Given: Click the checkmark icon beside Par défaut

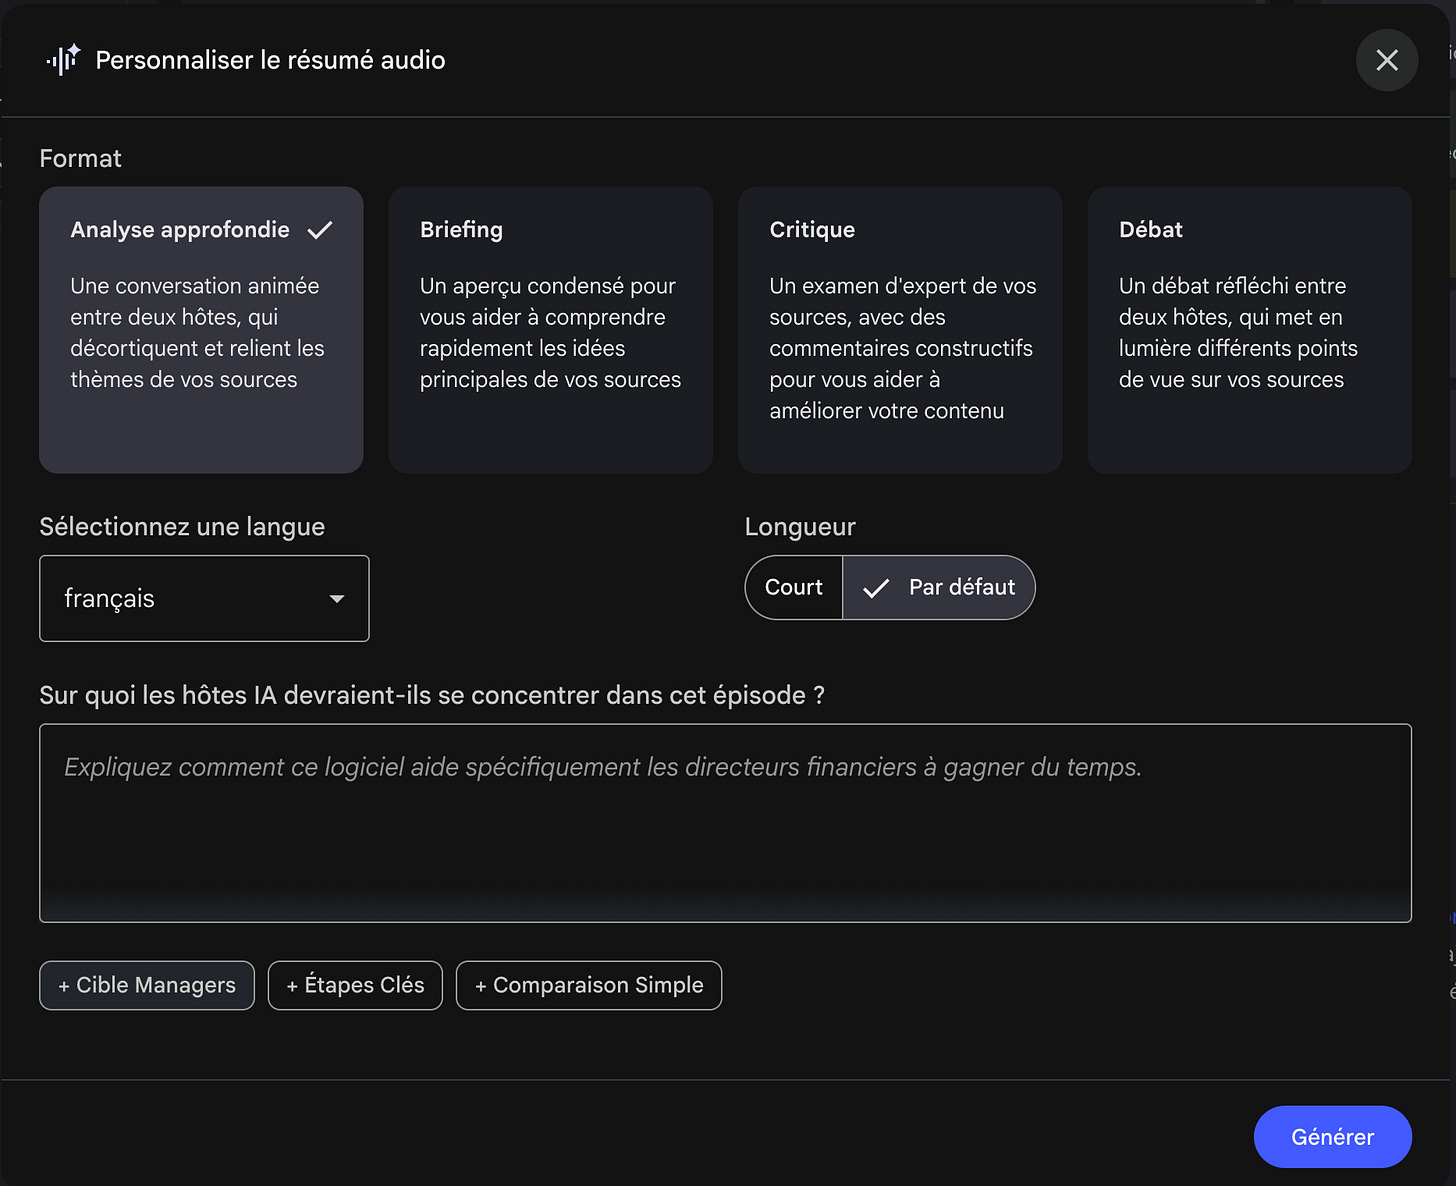Looking at the screenshot, I should click(x=876, y=588).
